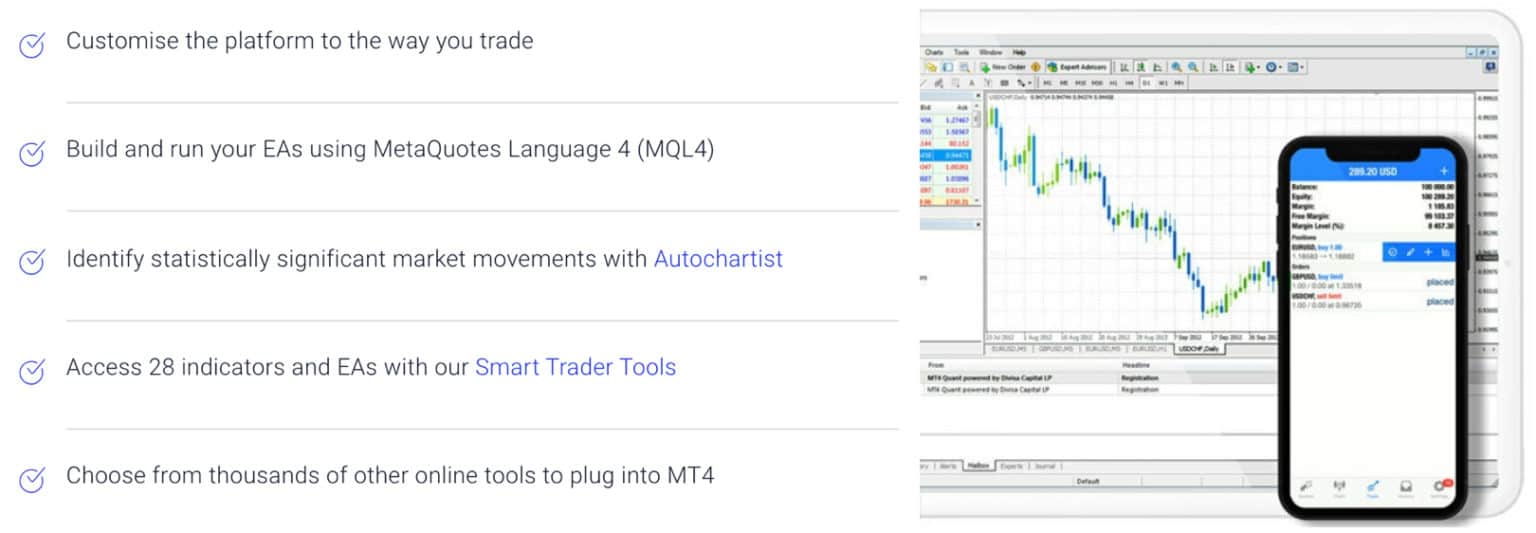Select the D1 timeframe button
Viewport: 1536px width, 533px height.
(x=1147, y=83)
